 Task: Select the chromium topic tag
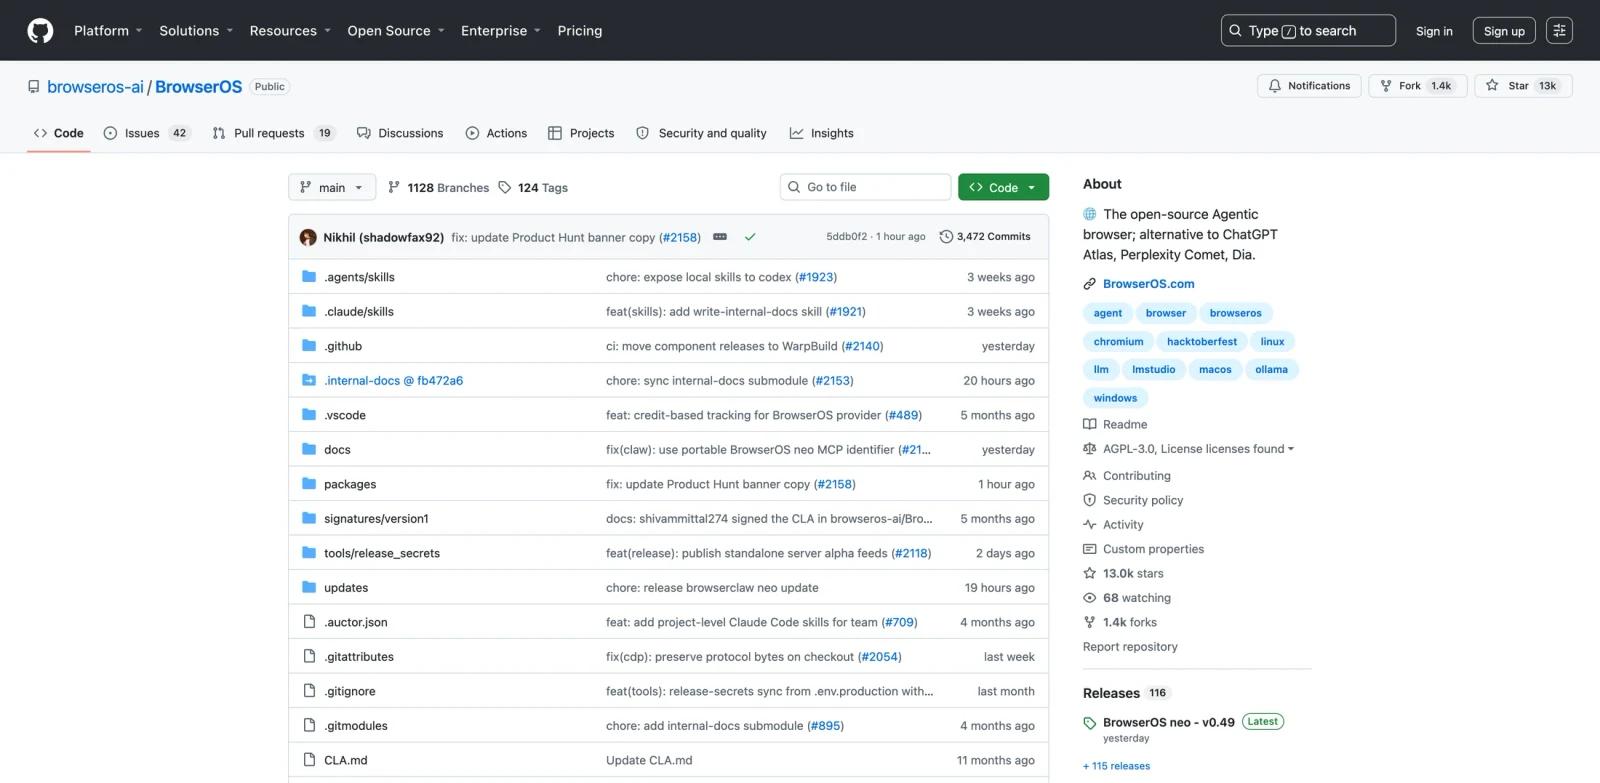[x=1118, y=342]
